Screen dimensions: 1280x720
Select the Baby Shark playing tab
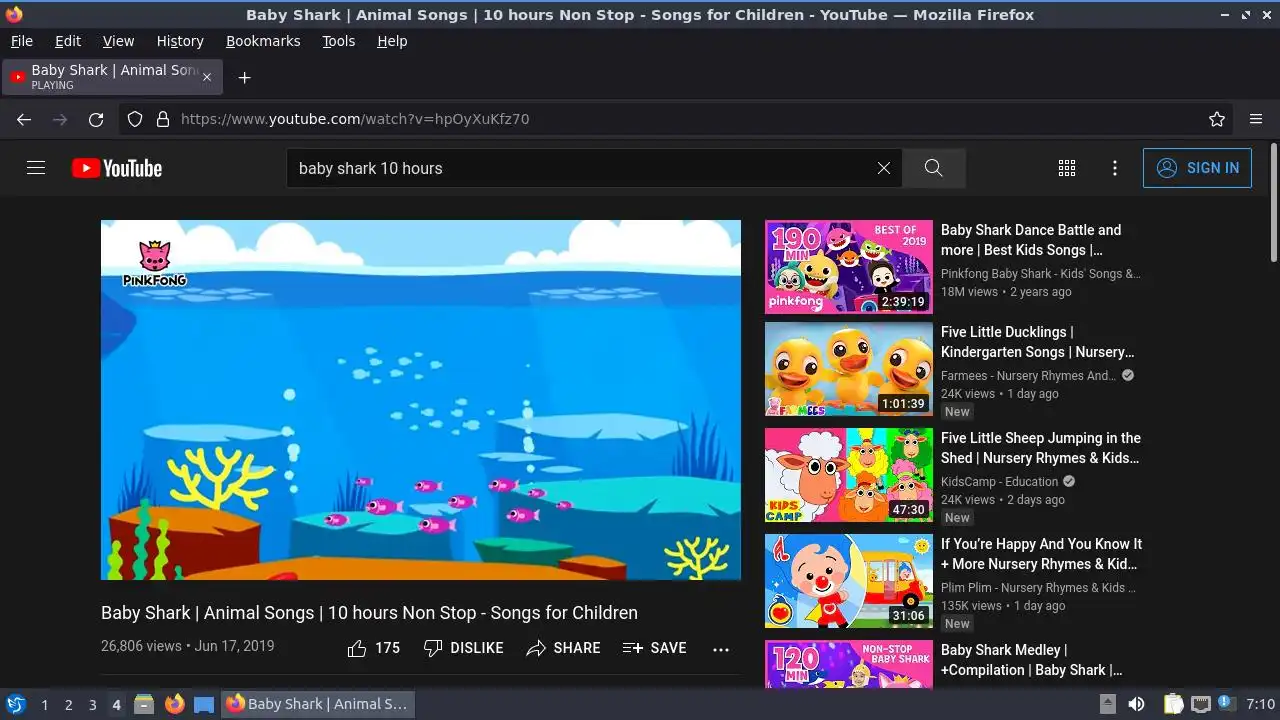pyautogui.click(x=113, y=77)
